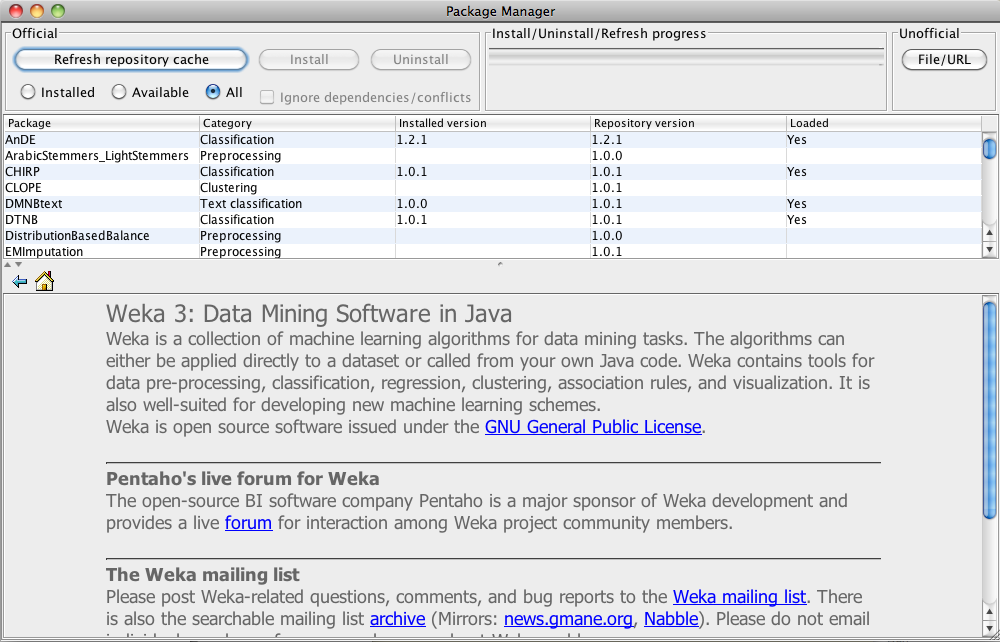Image resolution: width=1000 pixels, height=642 pixels.
Task: Select the EMImputation package row
Action: point(493,251)
